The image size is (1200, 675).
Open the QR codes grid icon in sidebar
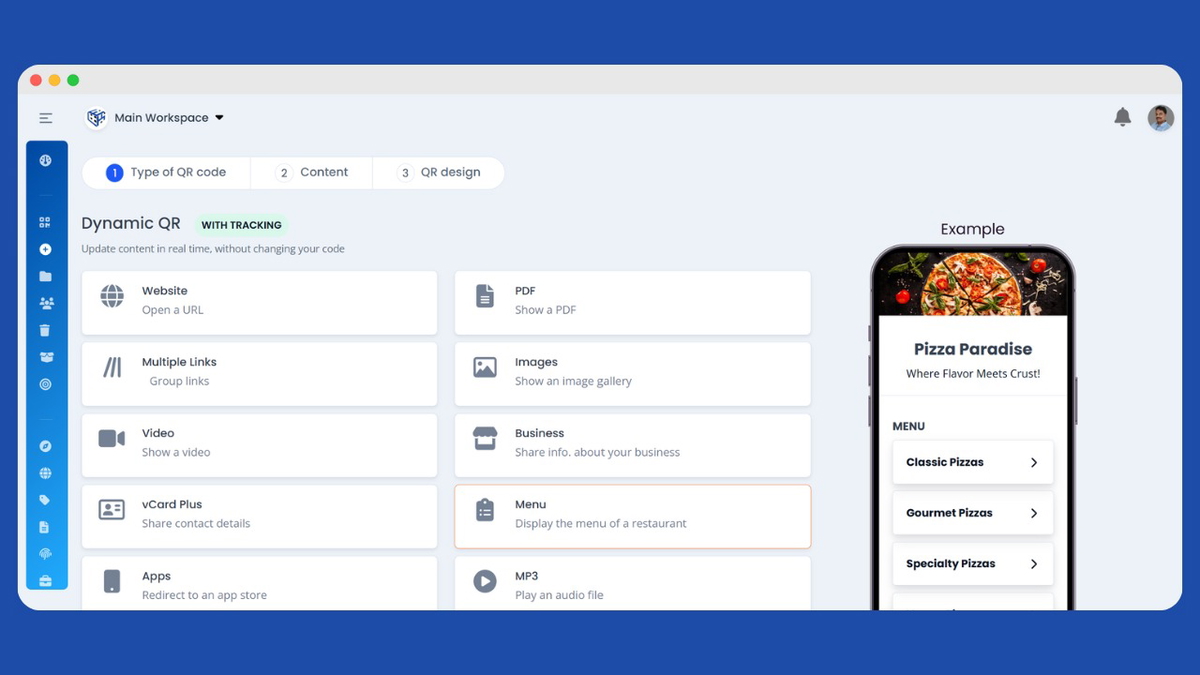coord(46,222)
